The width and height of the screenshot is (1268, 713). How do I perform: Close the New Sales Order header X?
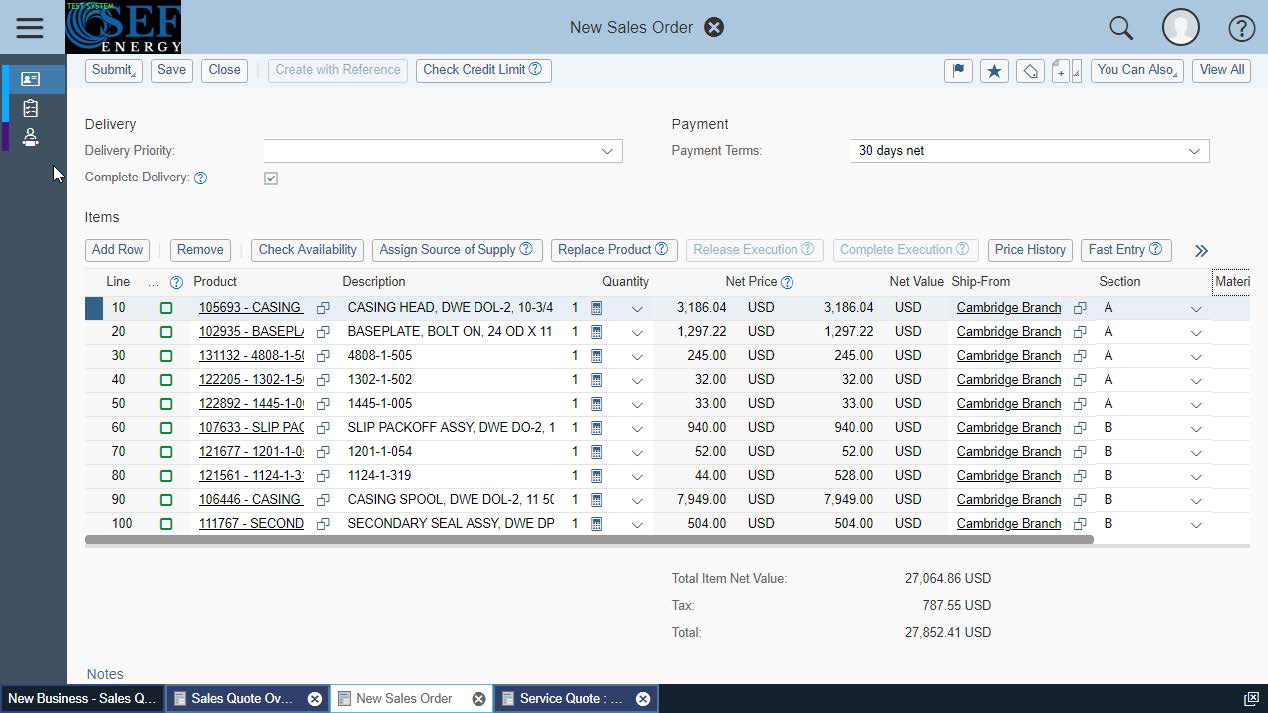[714, 27]
